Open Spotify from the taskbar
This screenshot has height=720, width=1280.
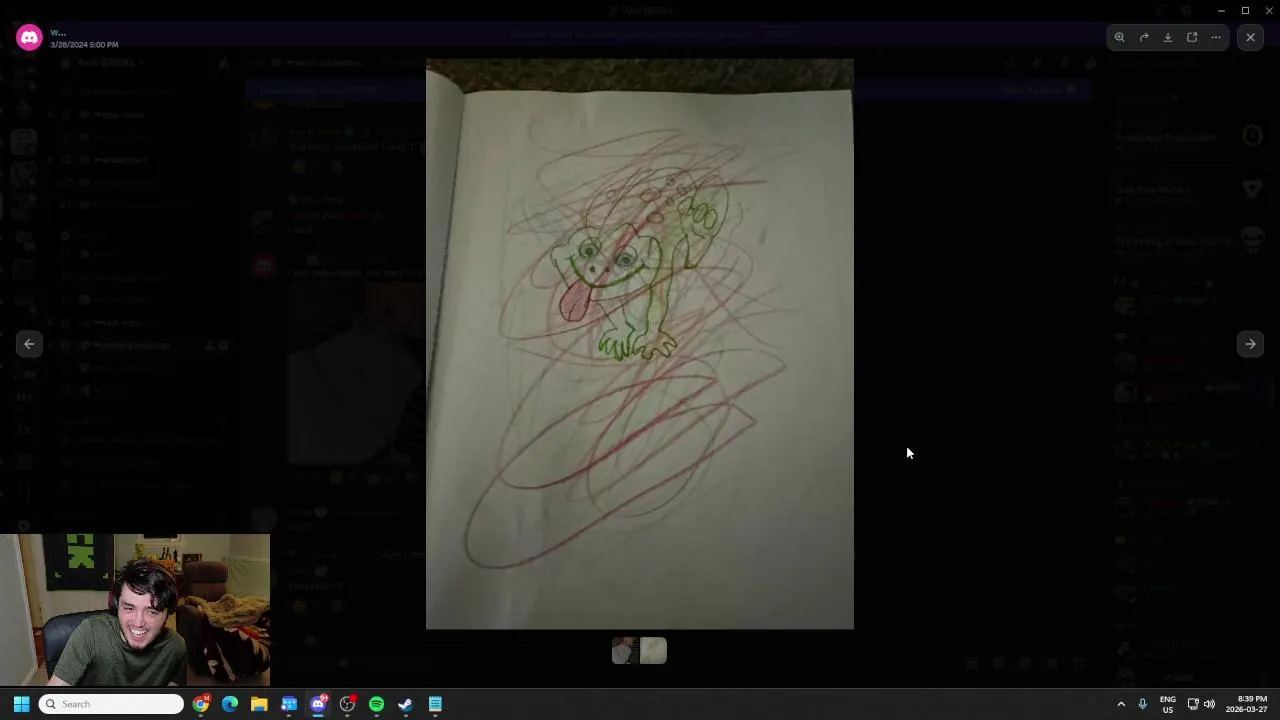pyautogui.click(x=376, y=704)
